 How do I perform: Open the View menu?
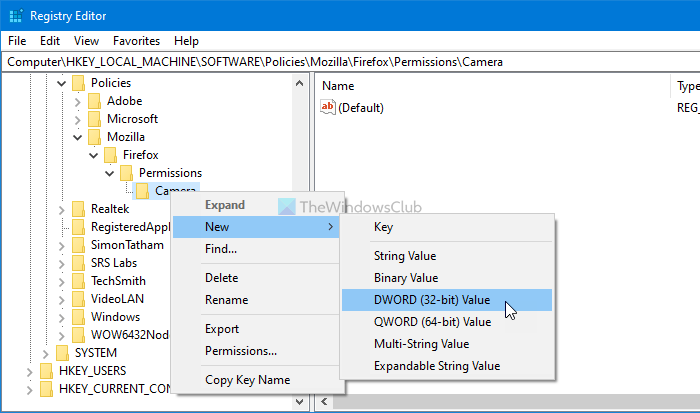click(86, 41)
